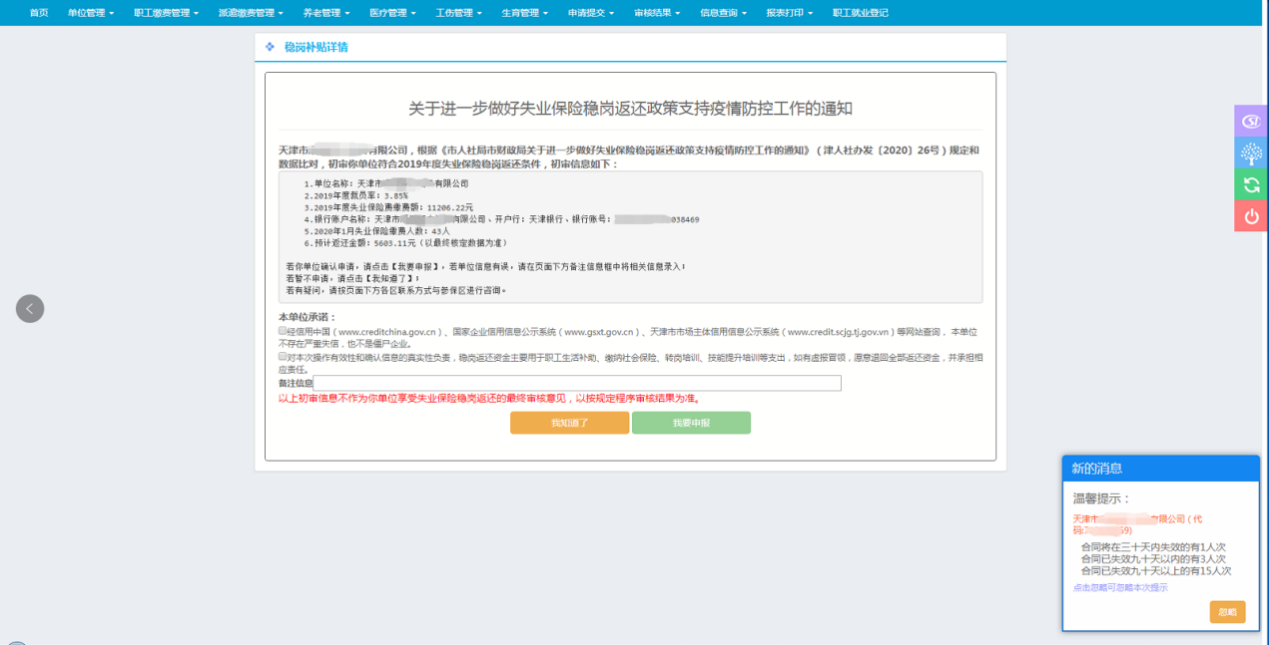Click the notice heading 关于进一步做好失业保险稳岗返还政策
The height and width of the screenshot is (645, 1269).
coord(631,108)
